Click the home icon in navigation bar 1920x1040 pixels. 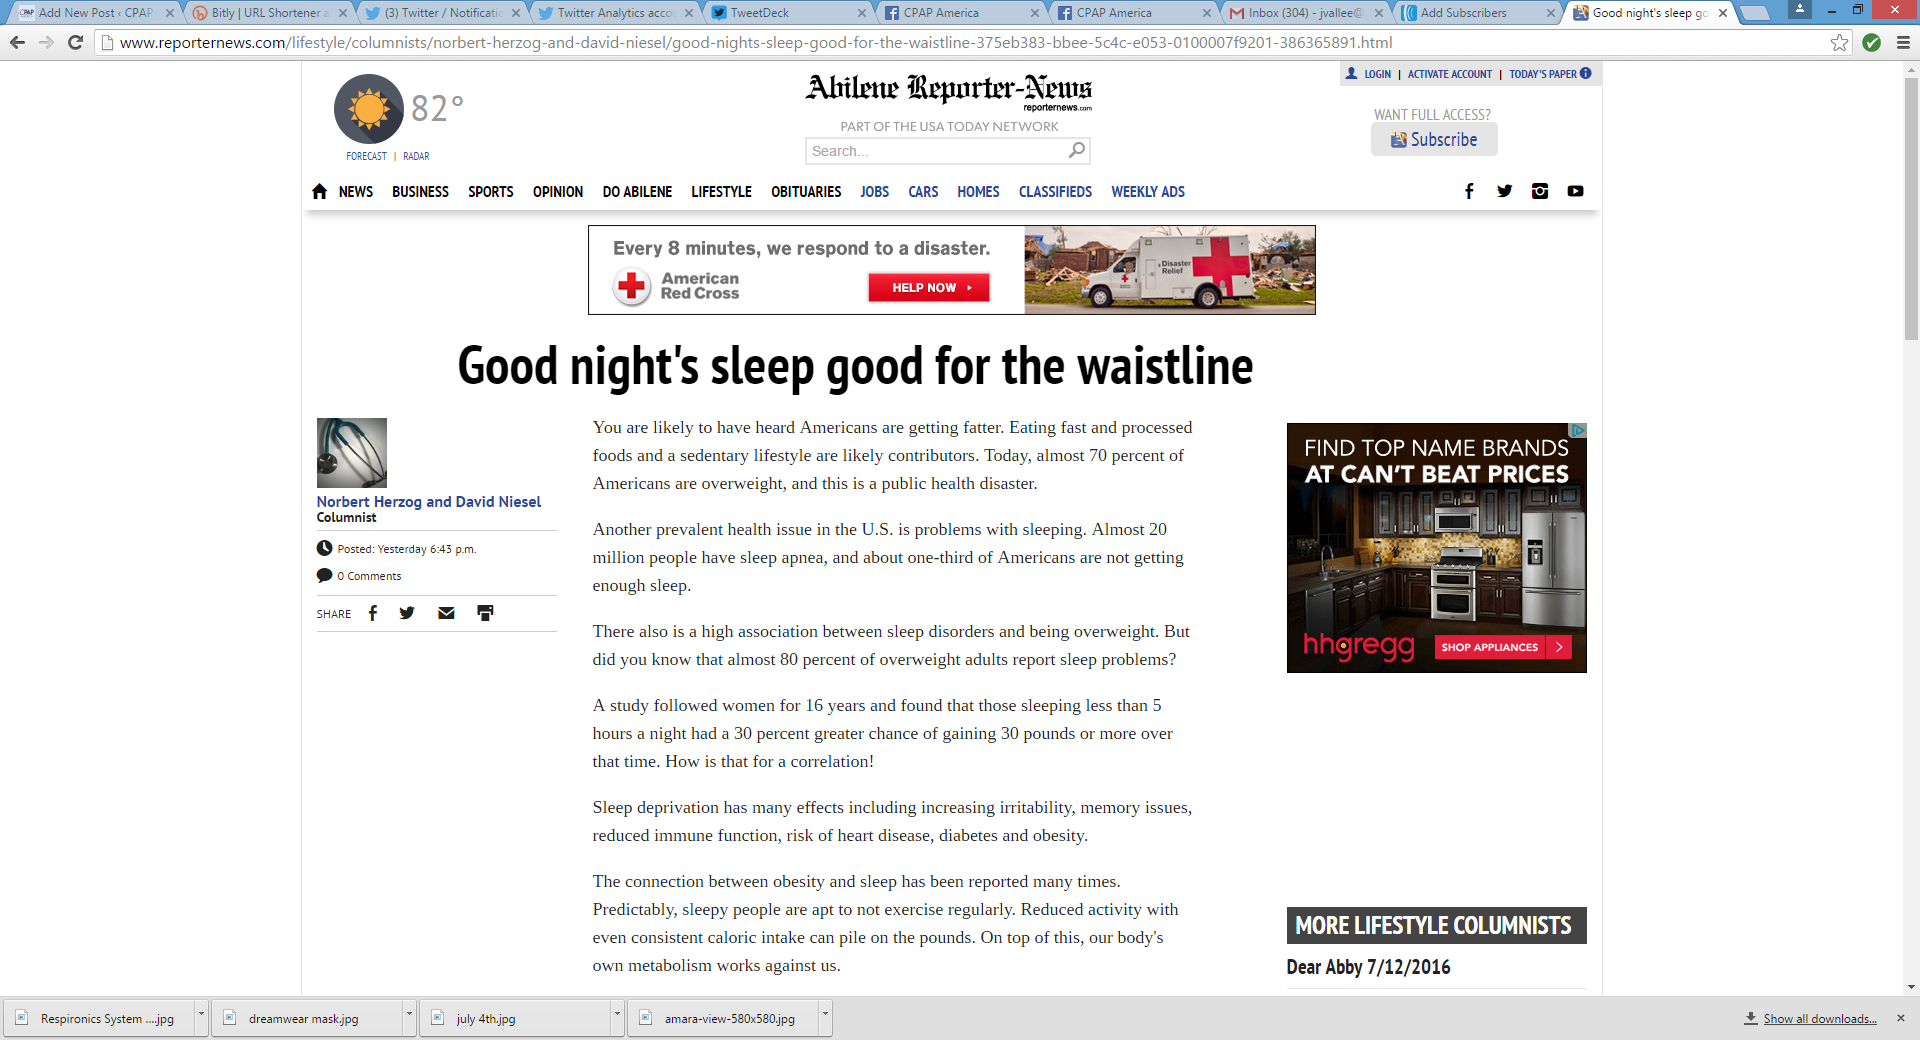319,192
